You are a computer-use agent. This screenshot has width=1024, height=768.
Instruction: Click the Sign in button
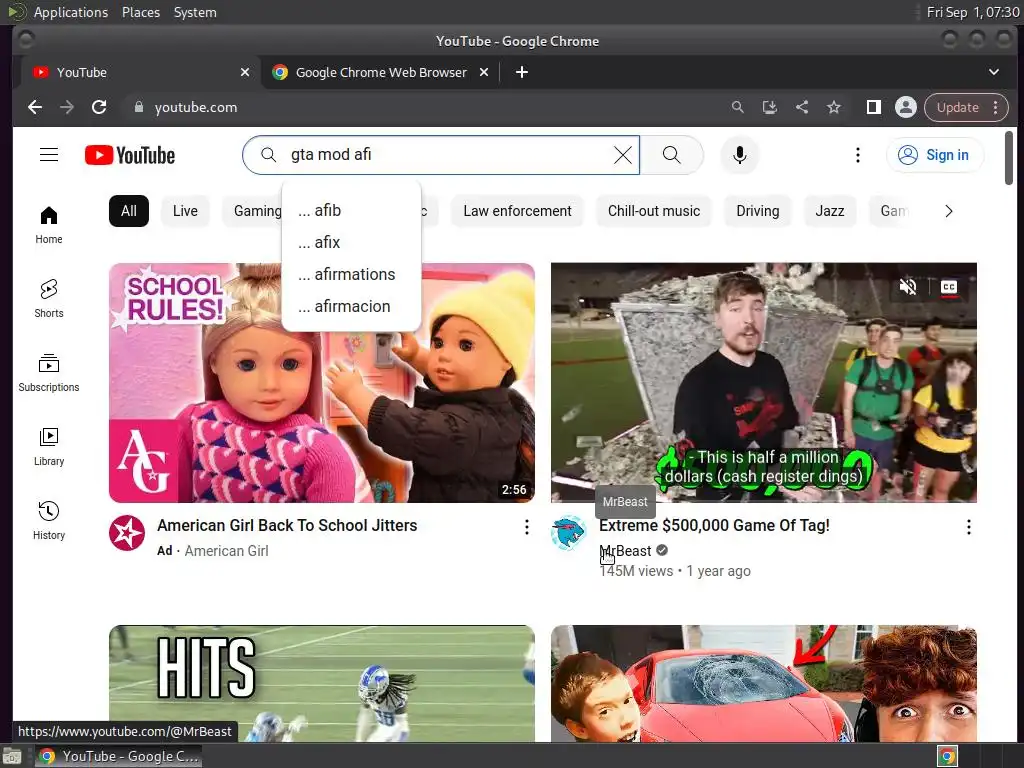[x=935, y=155]
